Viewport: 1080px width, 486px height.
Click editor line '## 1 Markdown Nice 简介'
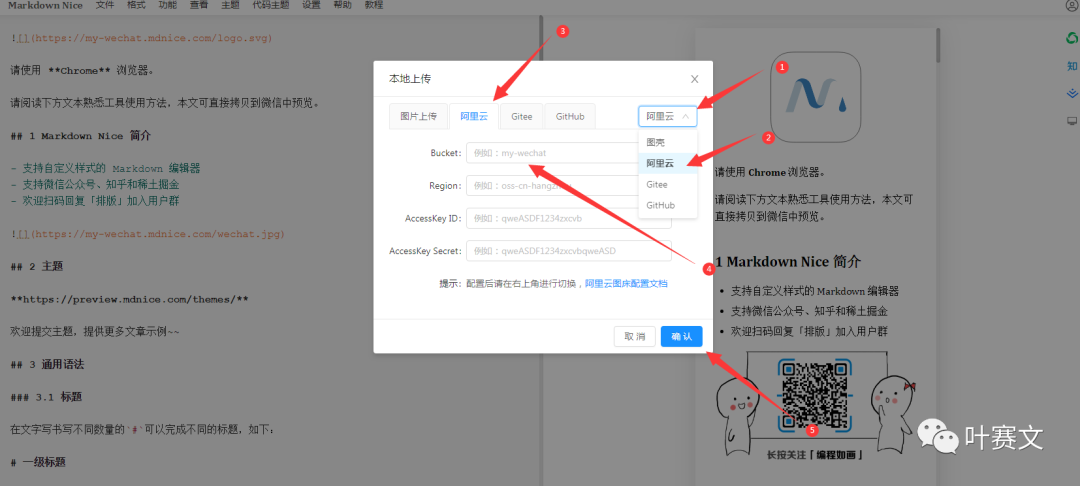pos(81,136)
